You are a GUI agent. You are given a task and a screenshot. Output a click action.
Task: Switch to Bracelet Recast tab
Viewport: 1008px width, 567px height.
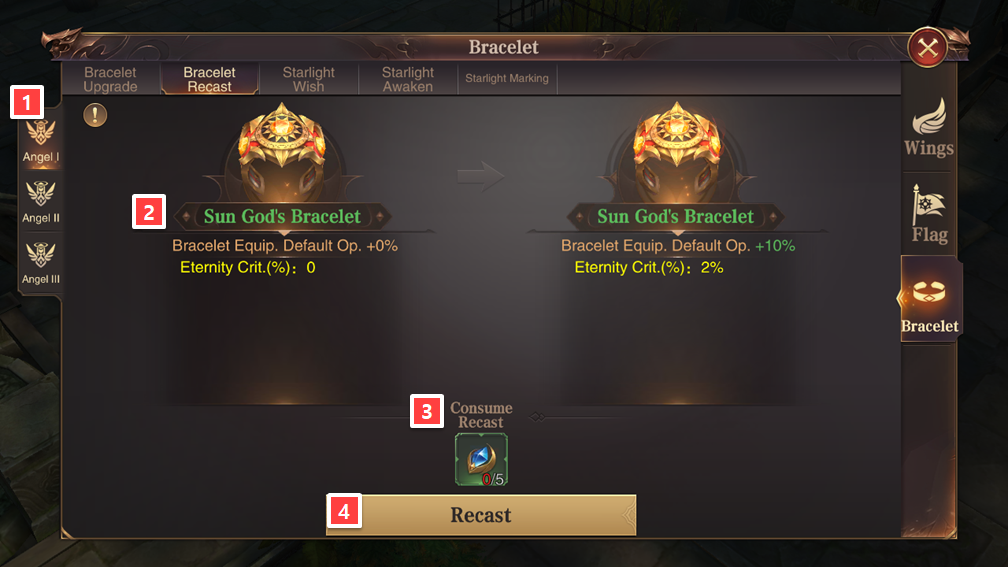(x=210, y=79)
